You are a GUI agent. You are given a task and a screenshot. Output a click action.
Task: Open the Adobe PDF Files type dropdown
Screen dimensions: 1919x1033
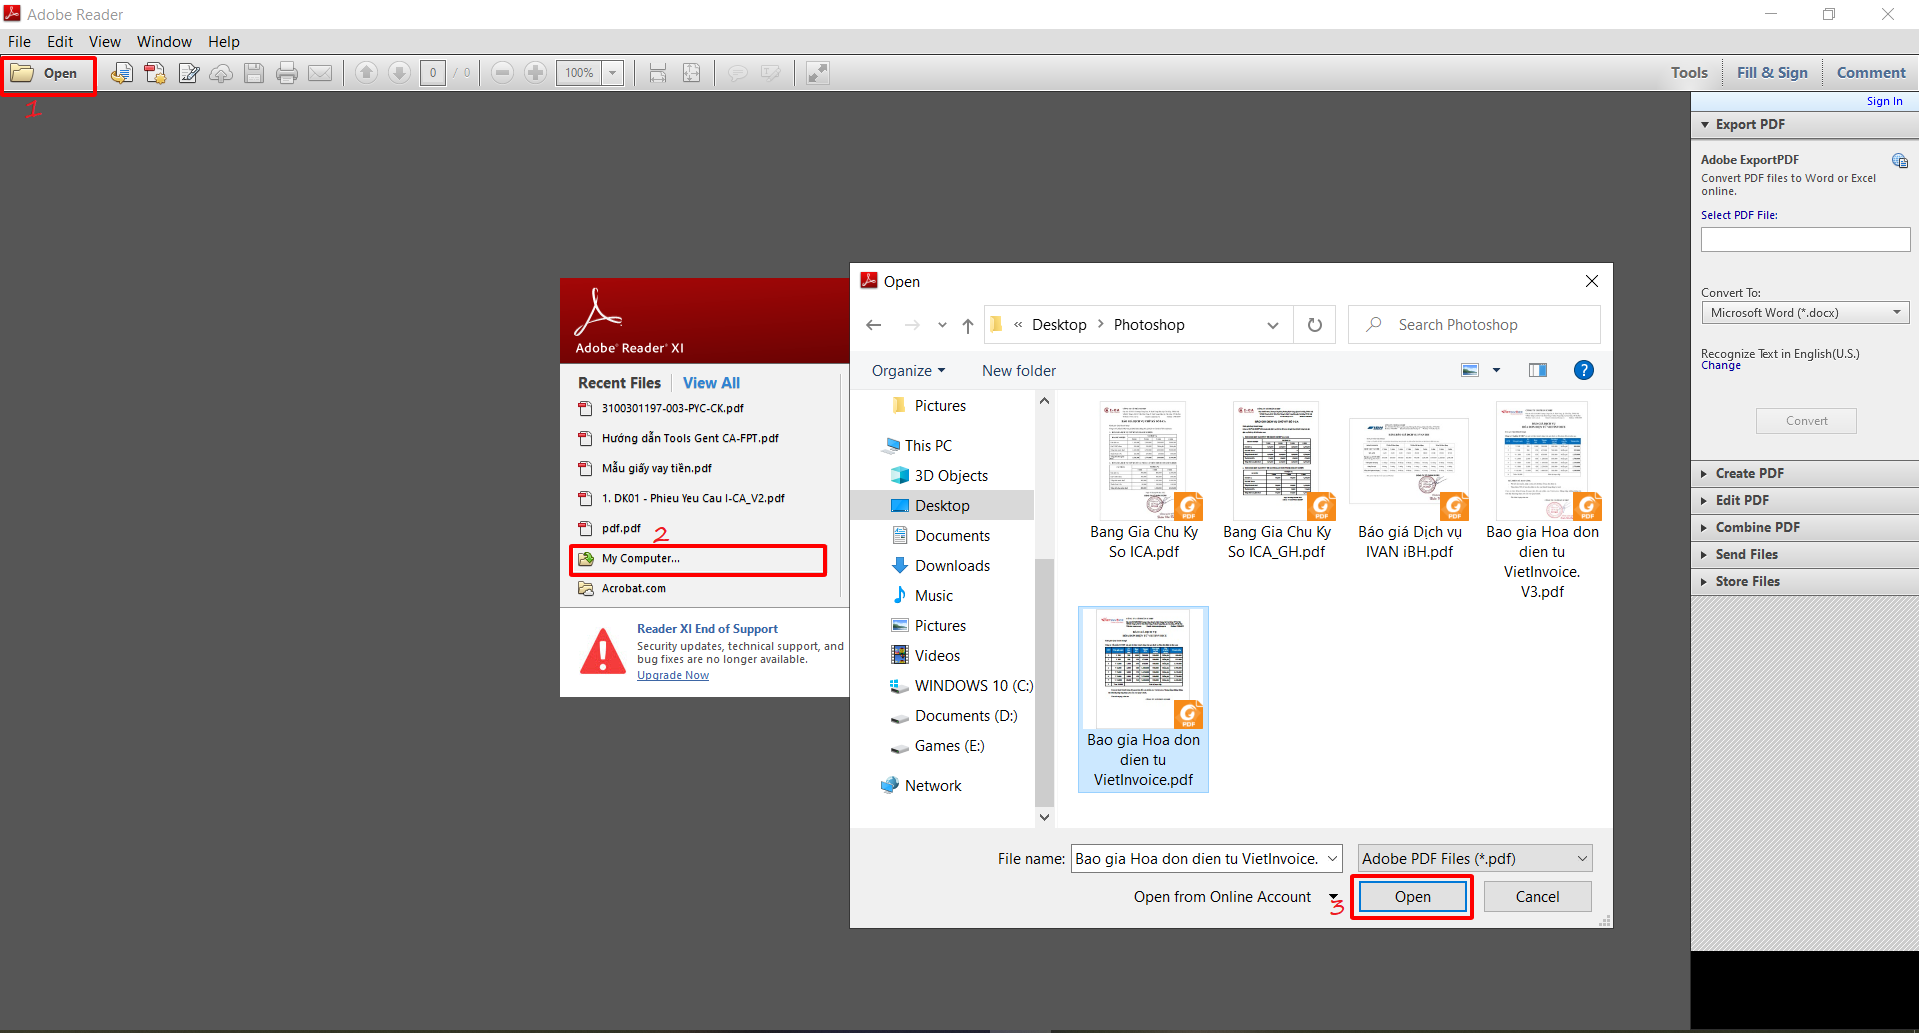click(x=1474, y=858)
